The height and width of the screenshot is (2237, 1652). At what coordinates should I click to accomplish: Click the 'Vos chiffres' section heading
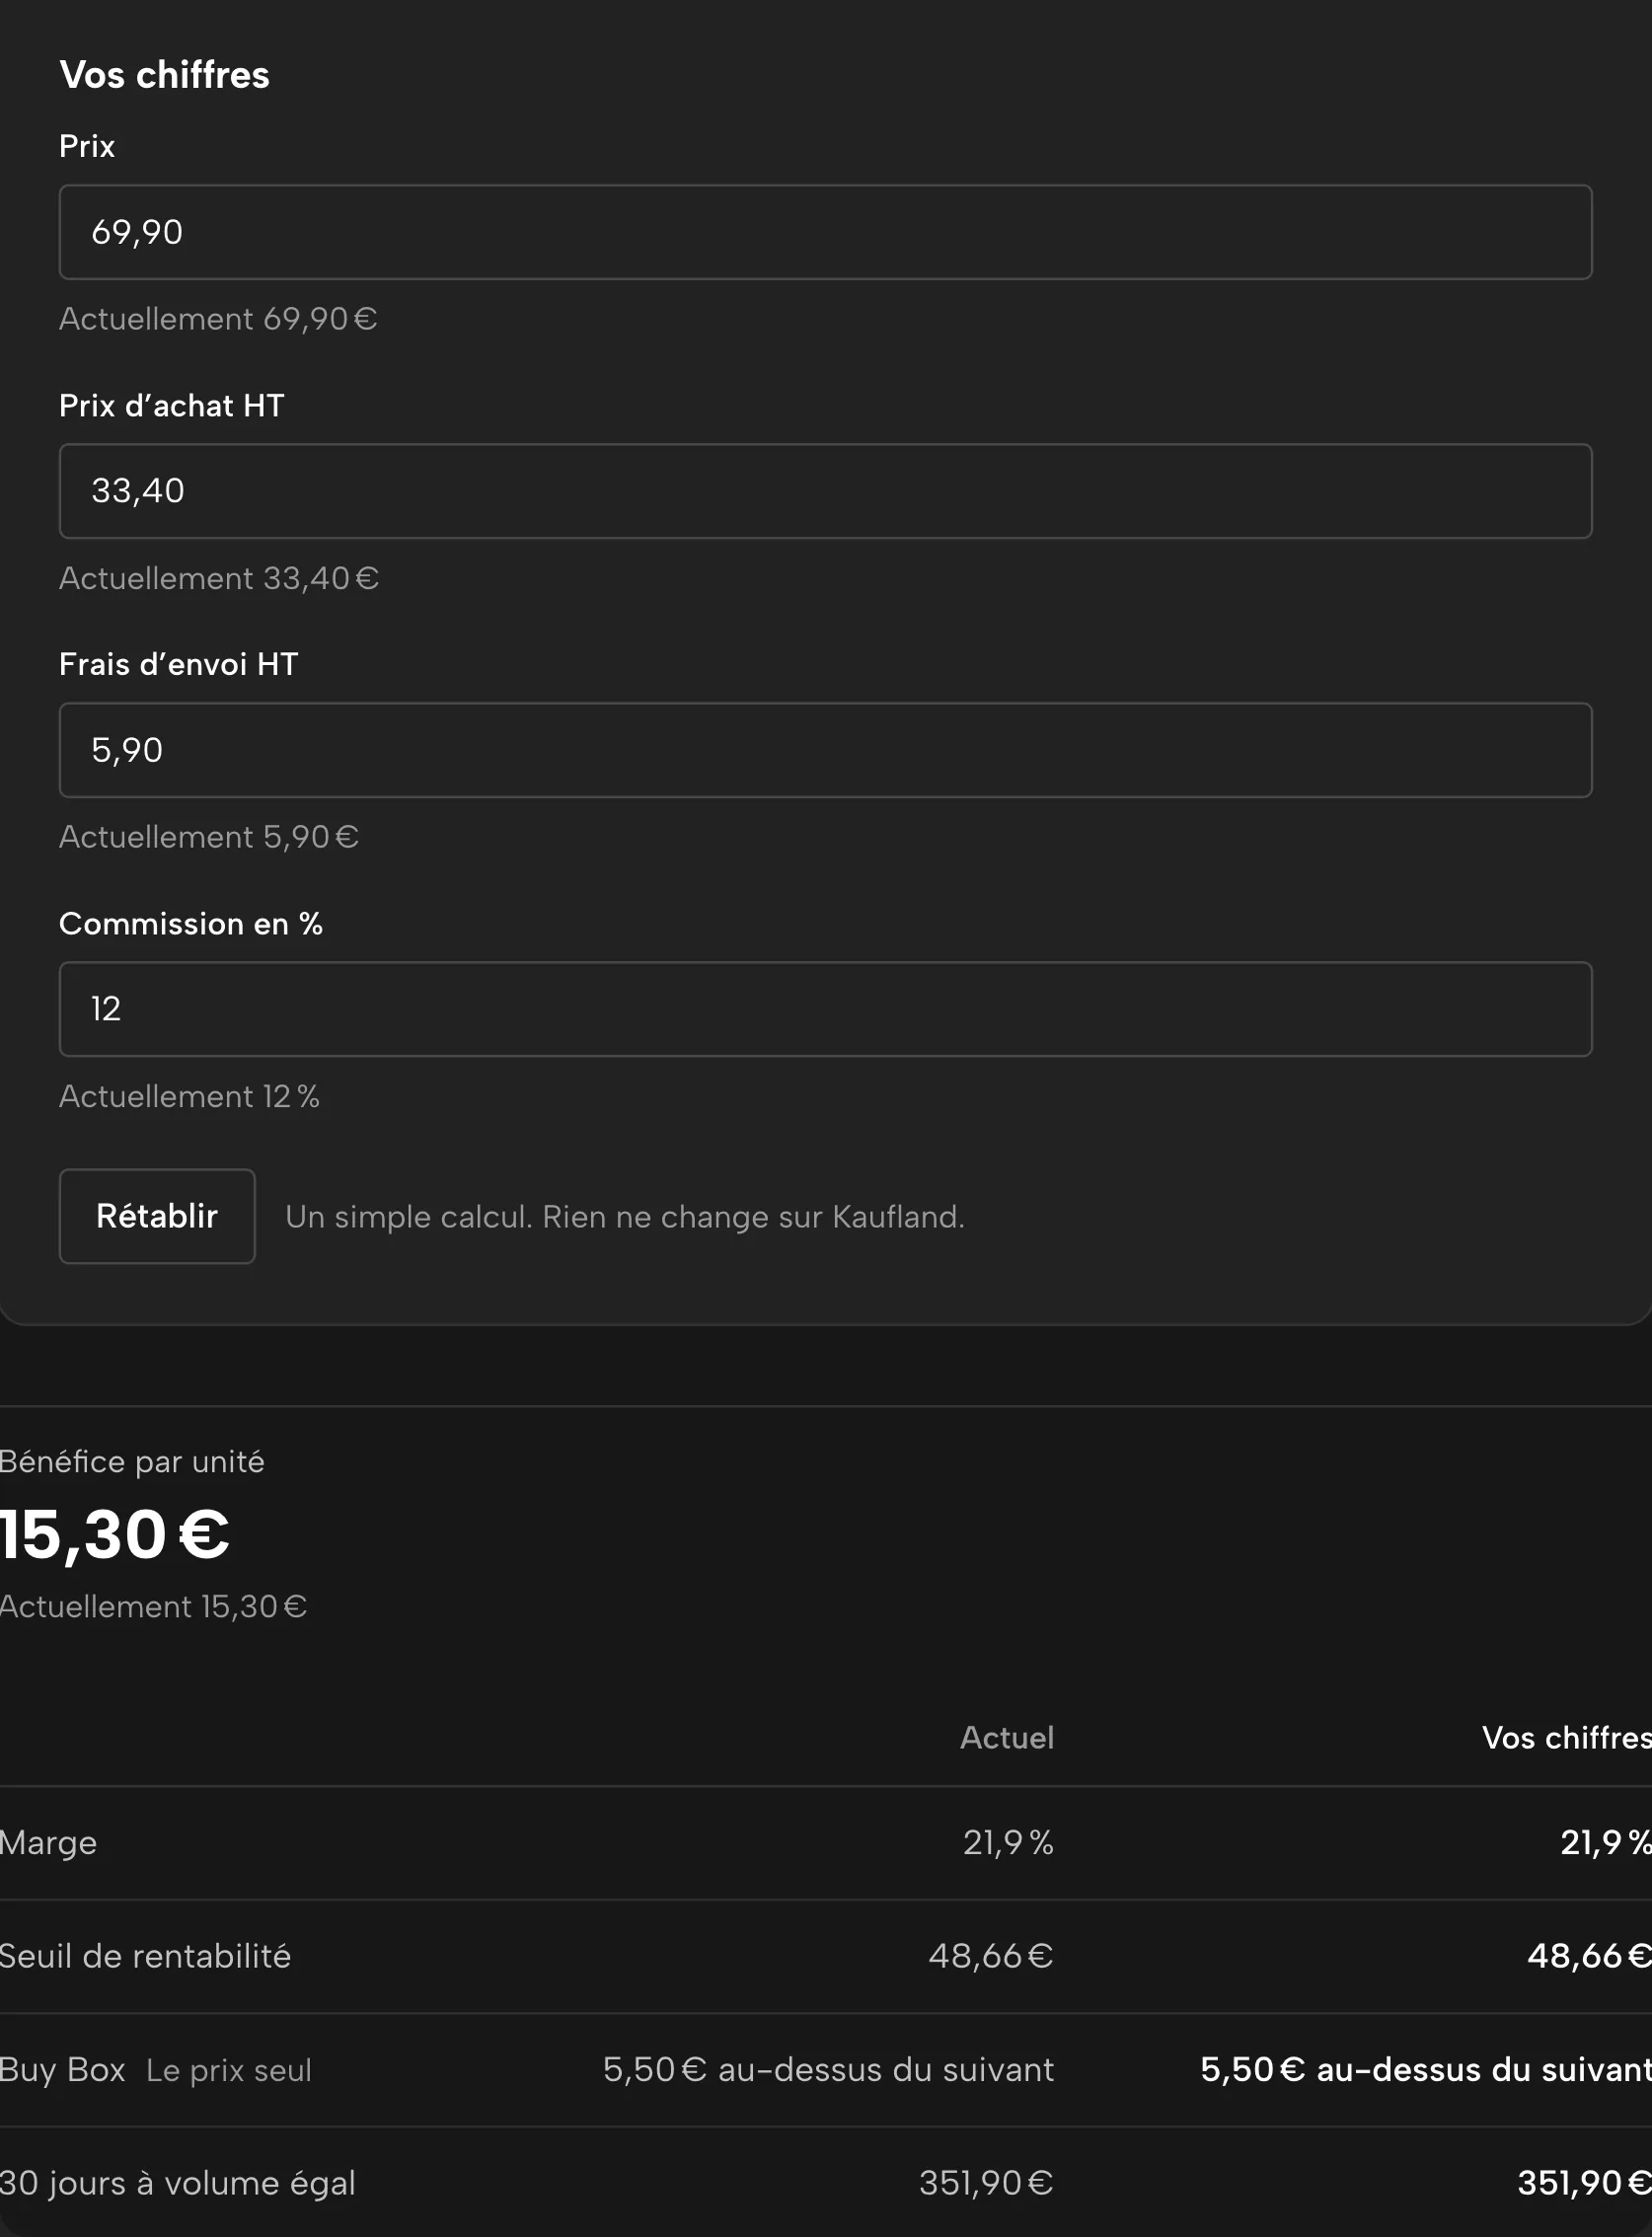tap(165, 75)
